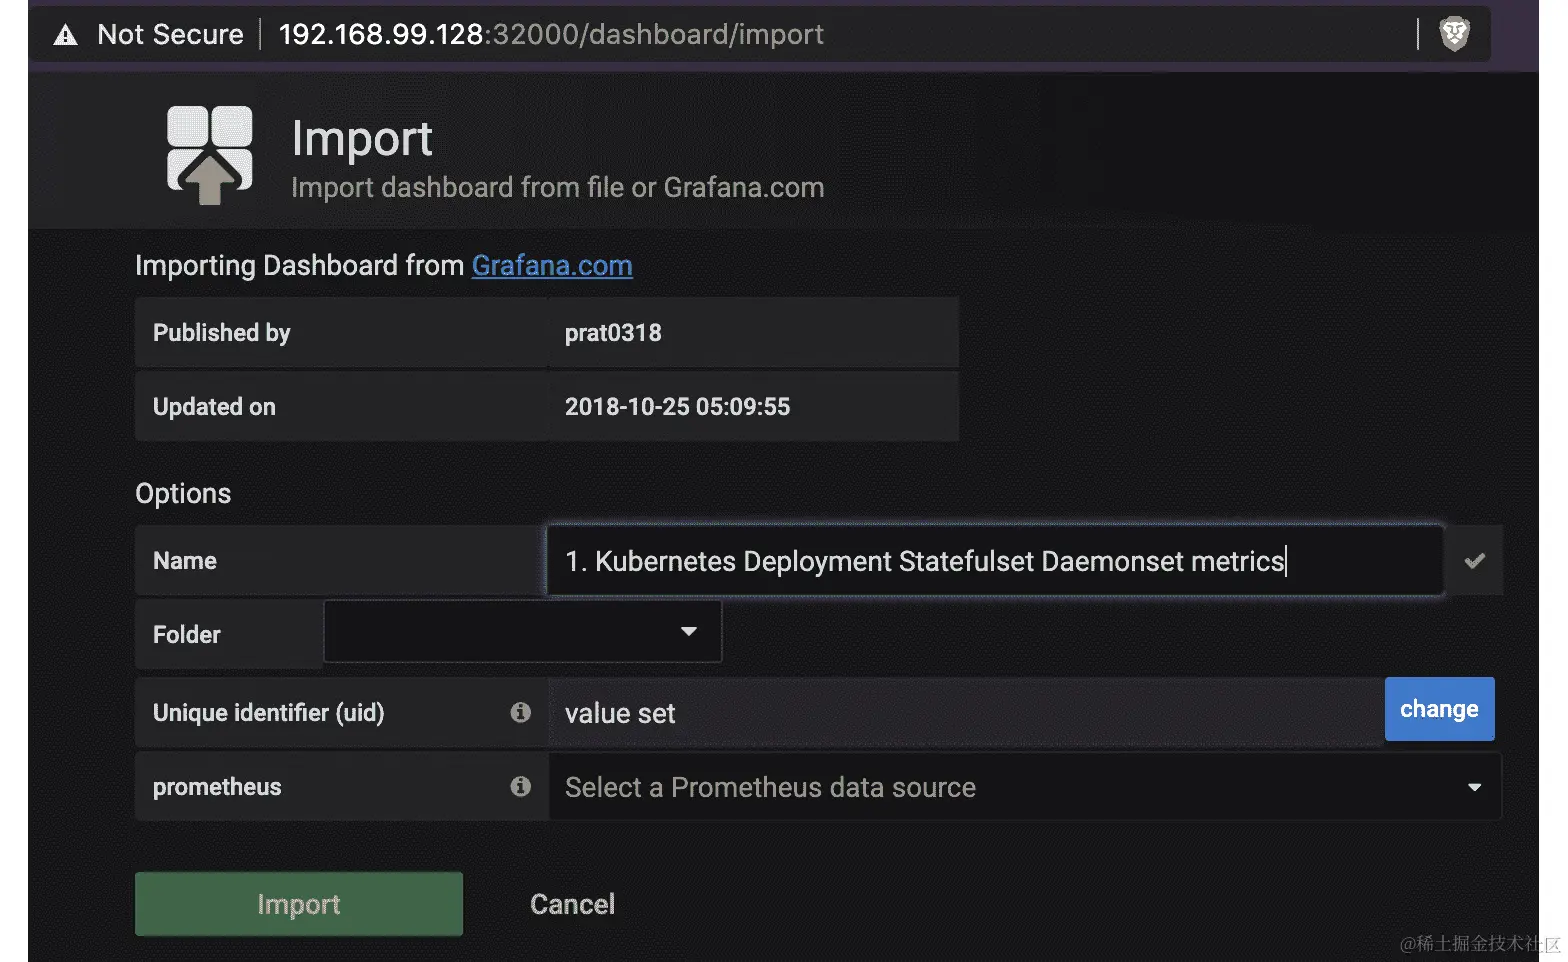The image size is (1568, 962).
Task: Click the info icon beside Unique identifier (uid)
Action: tap(520, 712)
